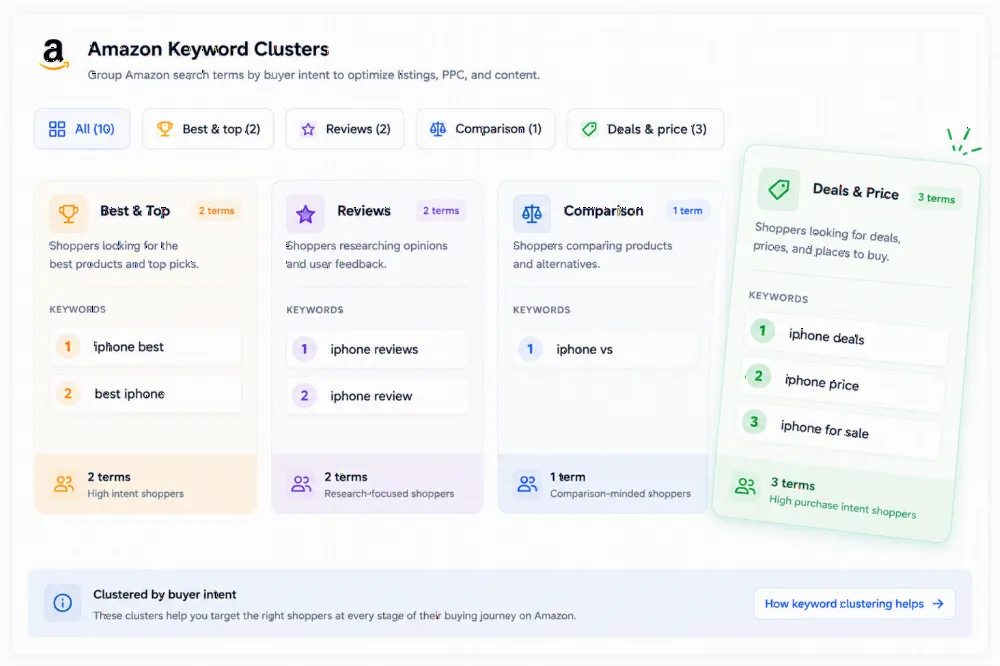Click the '2 terms' badge on Best & Top card

click(x=216, y=211)
